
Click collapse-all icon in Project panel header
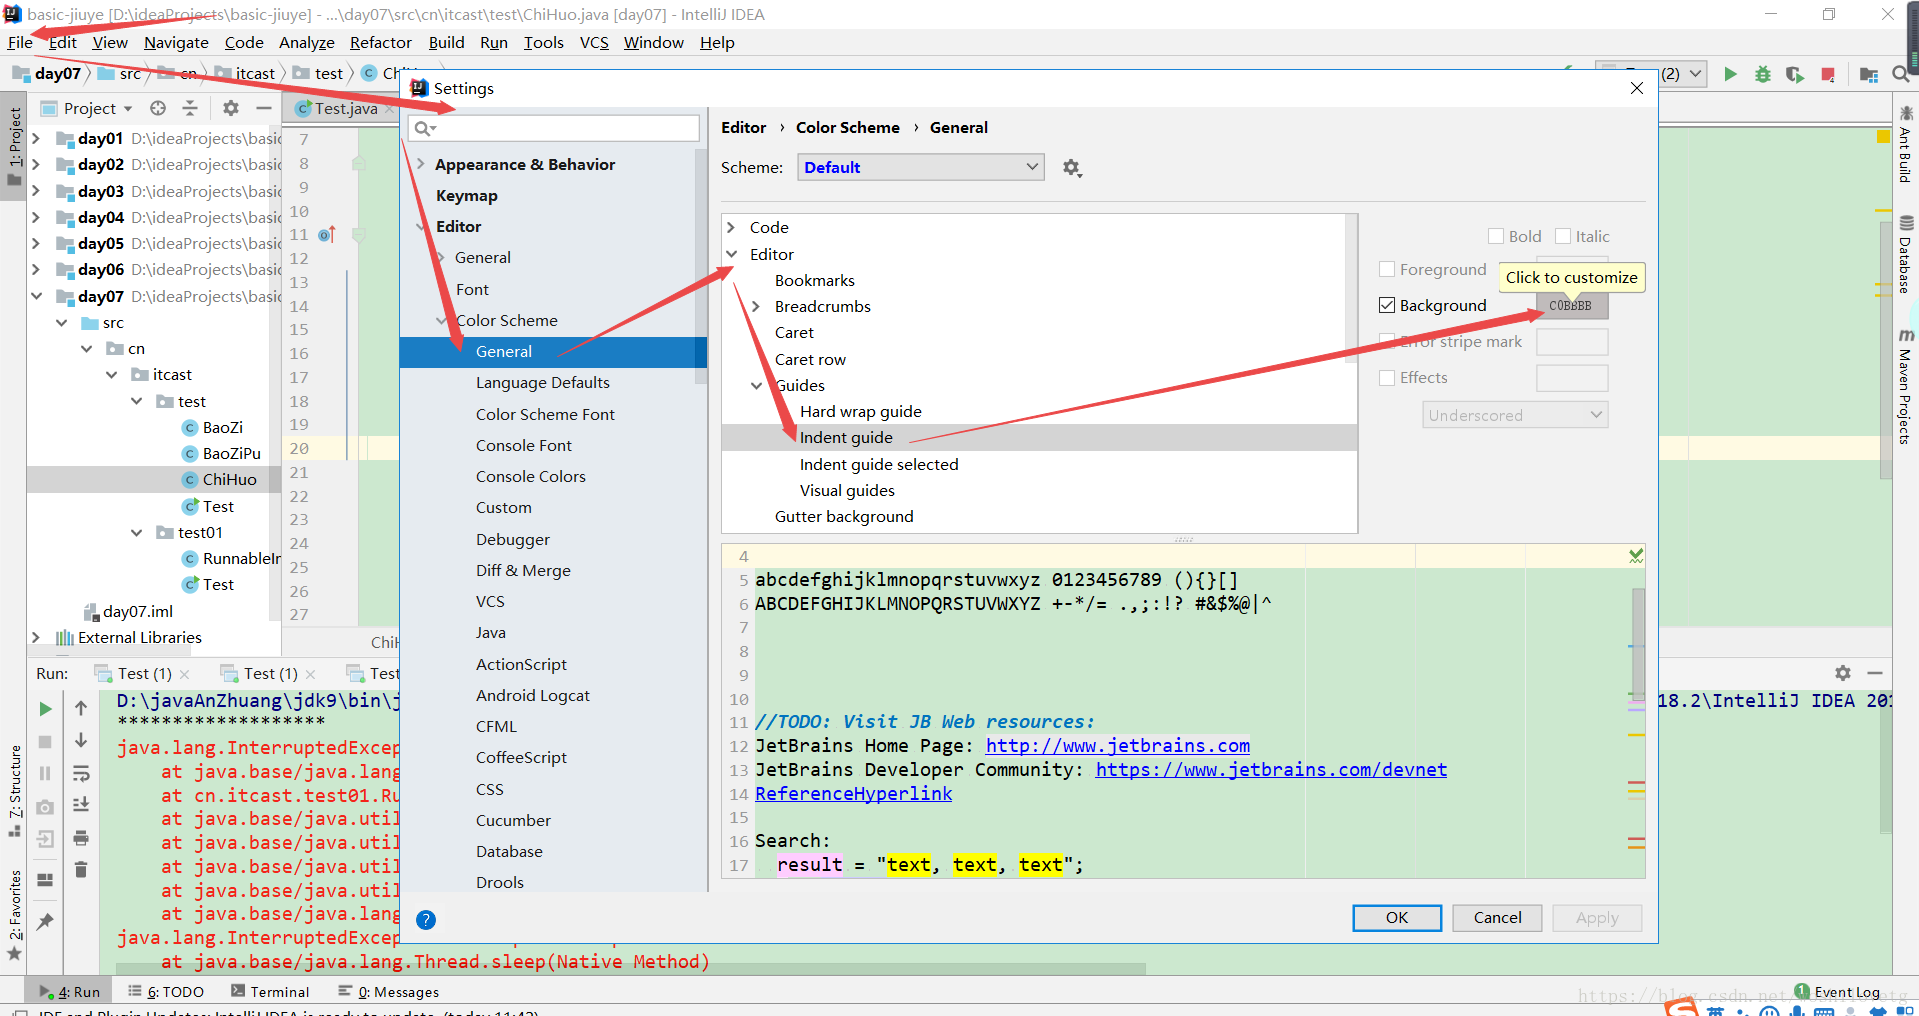190,108
